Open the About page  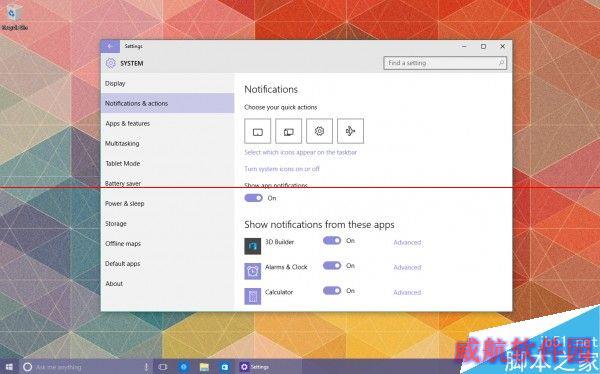pyautogui.click(x=168, y=284)
